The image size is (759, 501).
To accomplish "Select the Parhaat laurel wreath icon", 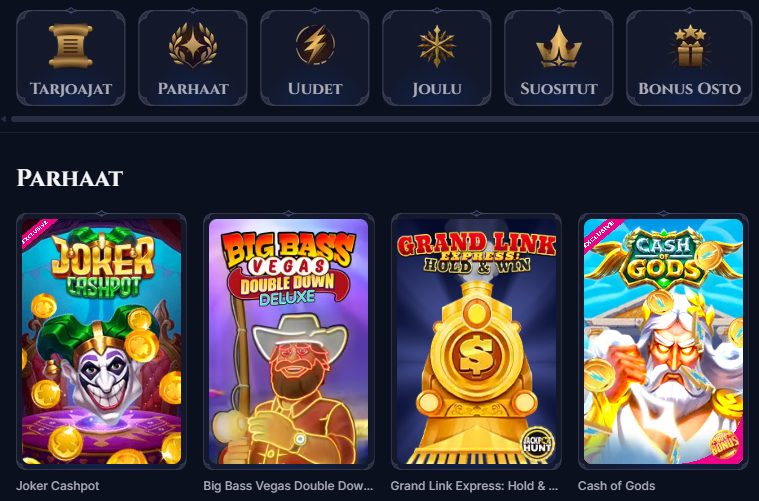I will pyautogui.click(x=193, y=46).
